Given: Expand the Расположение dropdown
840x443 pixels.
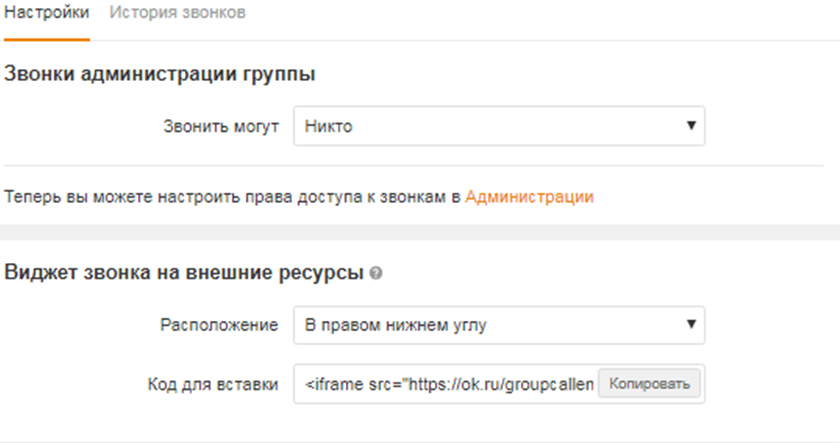Looking at the screenshot, I should tap(499, 325).
